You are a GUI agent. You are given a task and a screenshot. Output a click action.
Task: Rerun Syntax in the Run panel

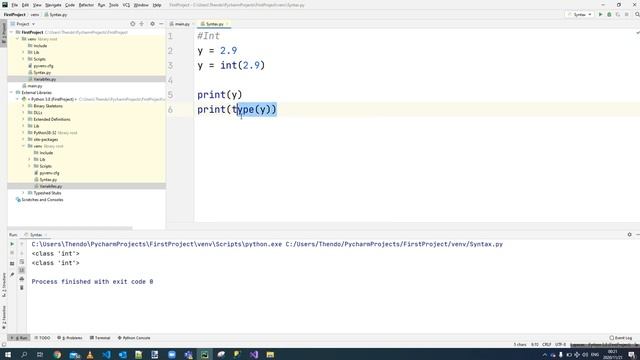tap(12, 244)
